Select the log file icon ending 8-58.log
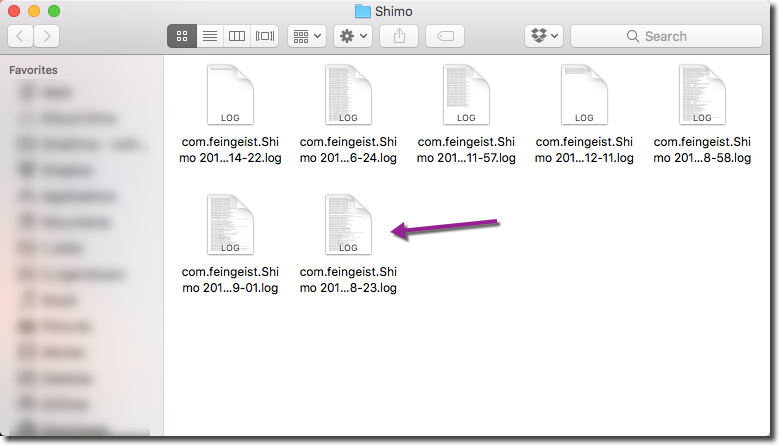 (x=702, y=94)
